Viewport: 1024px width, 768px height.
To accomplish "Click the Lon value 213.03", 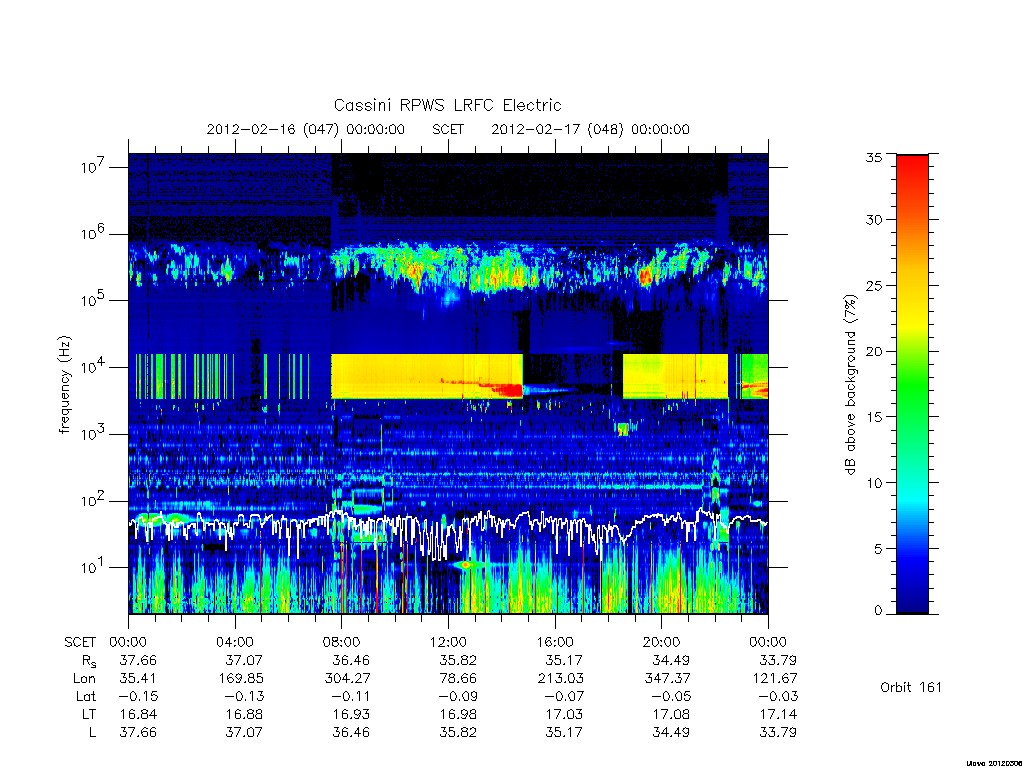I will click(x=560, y=679).
